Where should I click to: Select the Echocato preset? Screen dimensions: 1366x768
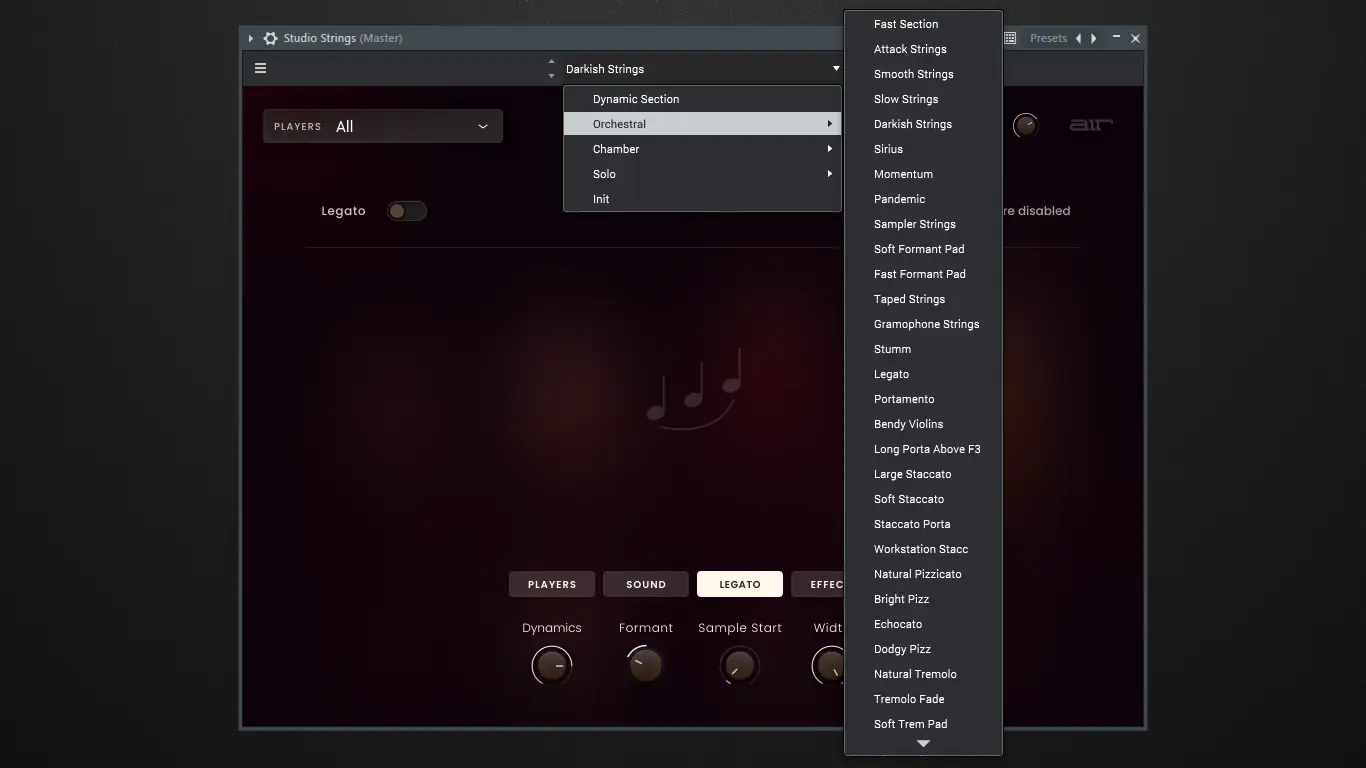tap(923, 624)
